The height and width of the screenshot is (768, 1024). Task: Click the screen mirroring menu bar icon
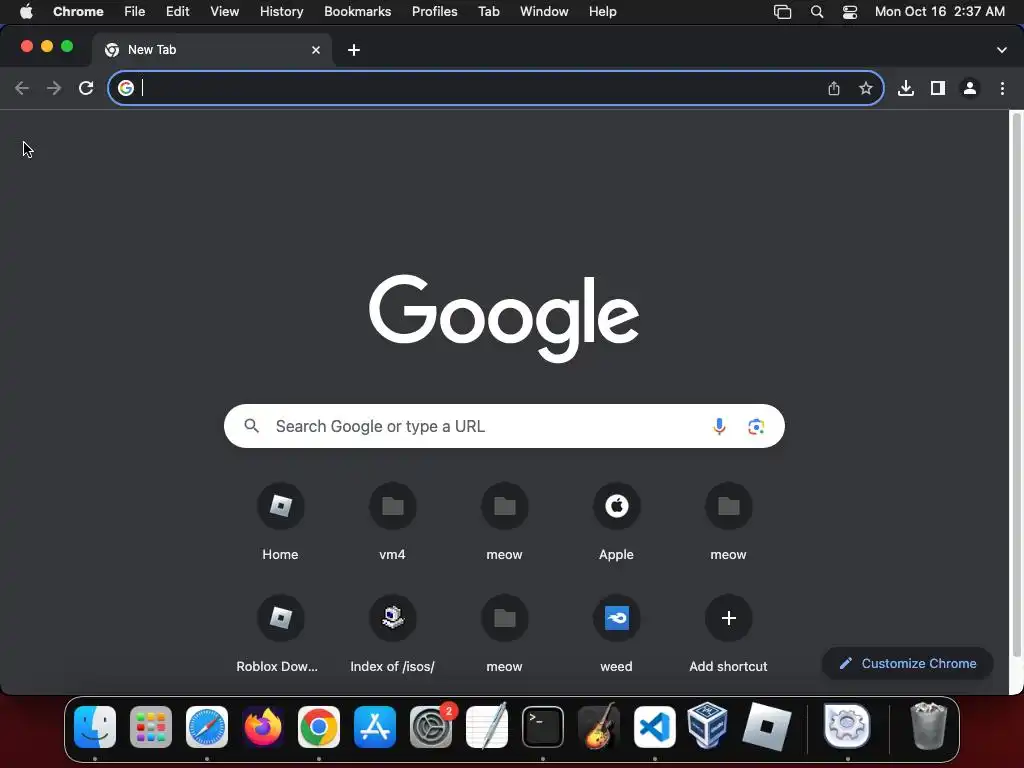[x=782, y=12]
